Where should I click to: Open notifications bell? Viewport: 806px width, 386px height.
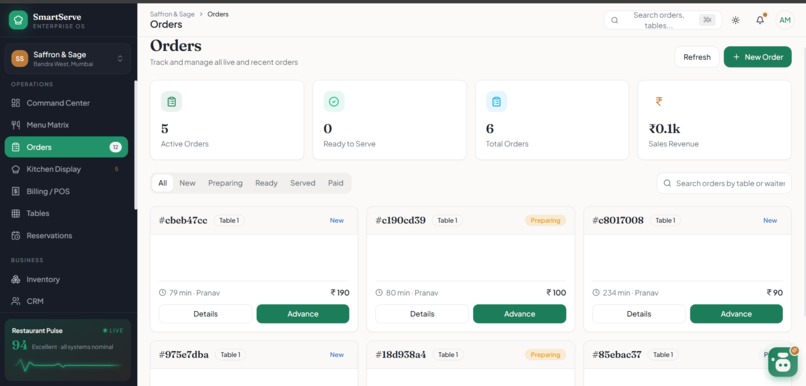760,20
